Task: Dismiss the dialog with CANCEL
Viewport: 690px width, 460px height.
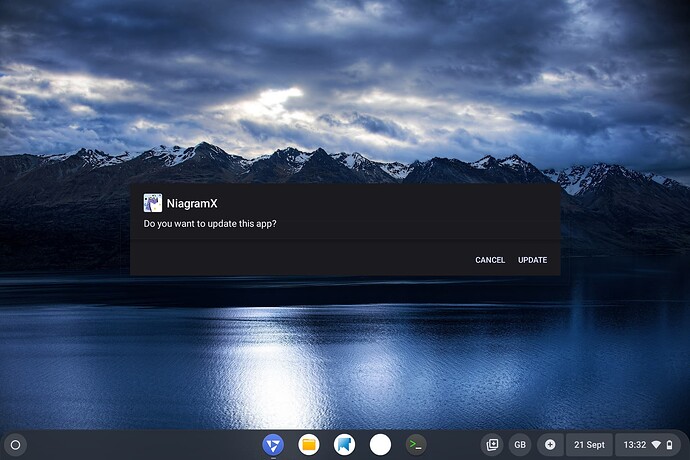Action: 490,260
